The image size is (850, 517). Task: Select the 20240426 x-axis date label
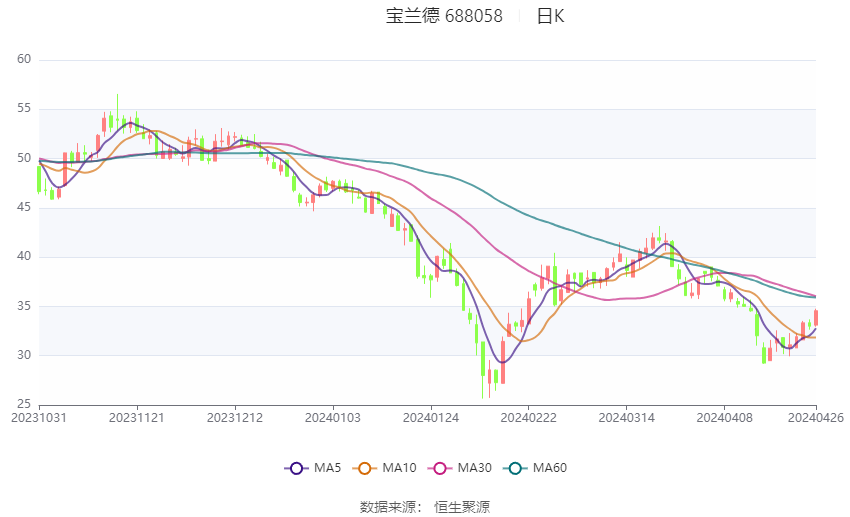pyautogui.click(x=816, y=418)
